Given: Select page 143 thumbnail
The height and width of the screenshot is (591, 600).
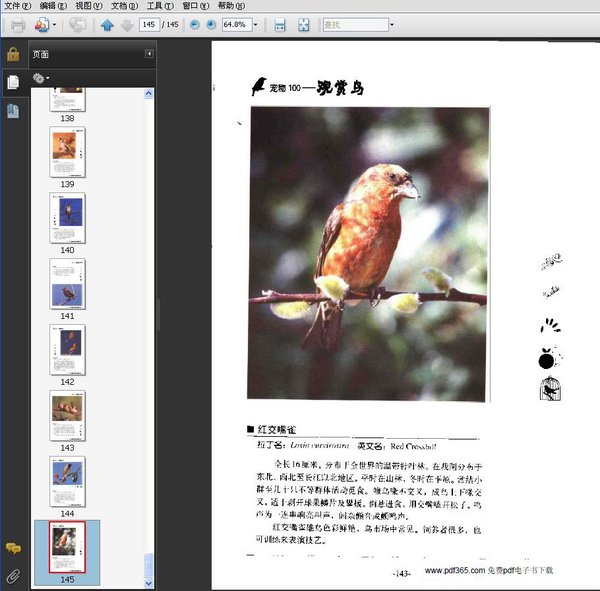Looking at the screenshot, I should (67, 415).
